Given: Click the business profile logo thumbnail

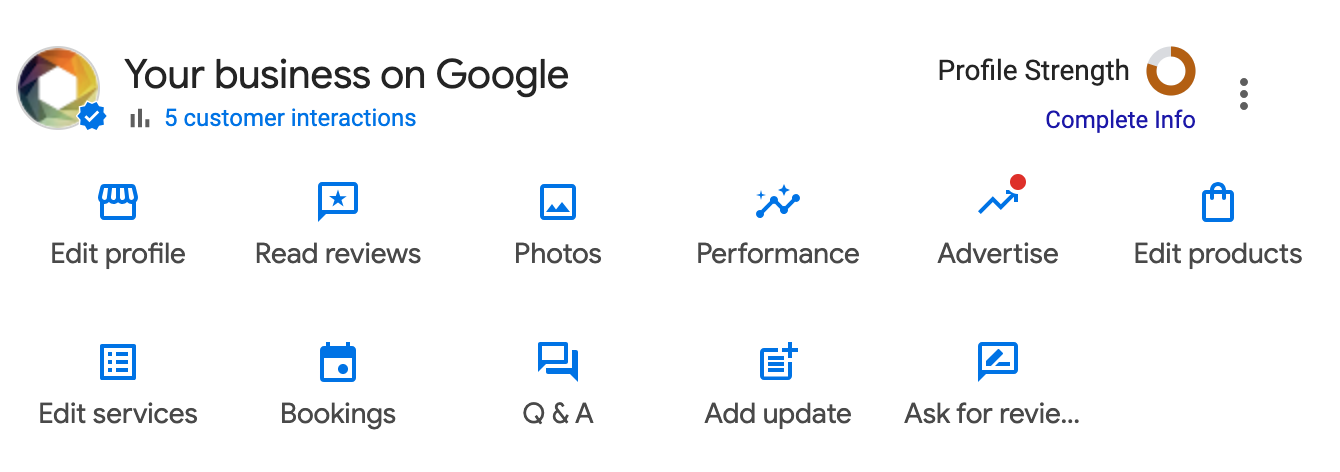Looking at the screenshot, I should (58, 88).
